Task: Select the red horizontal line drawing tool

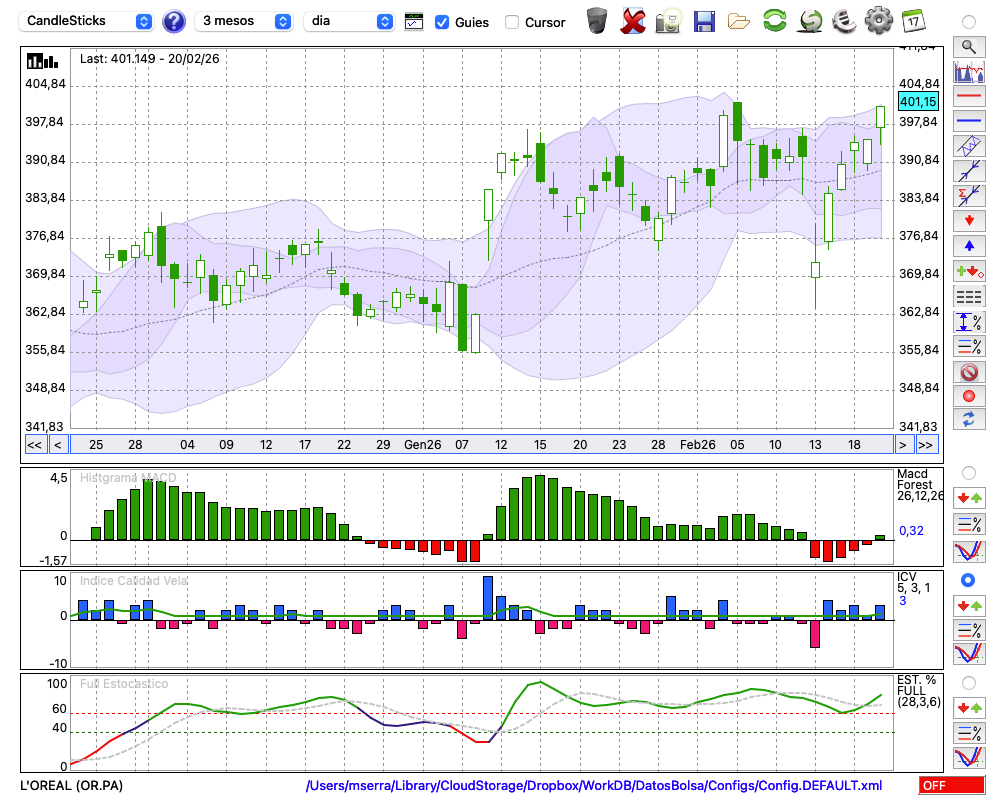Action: [x=969, y=97]
